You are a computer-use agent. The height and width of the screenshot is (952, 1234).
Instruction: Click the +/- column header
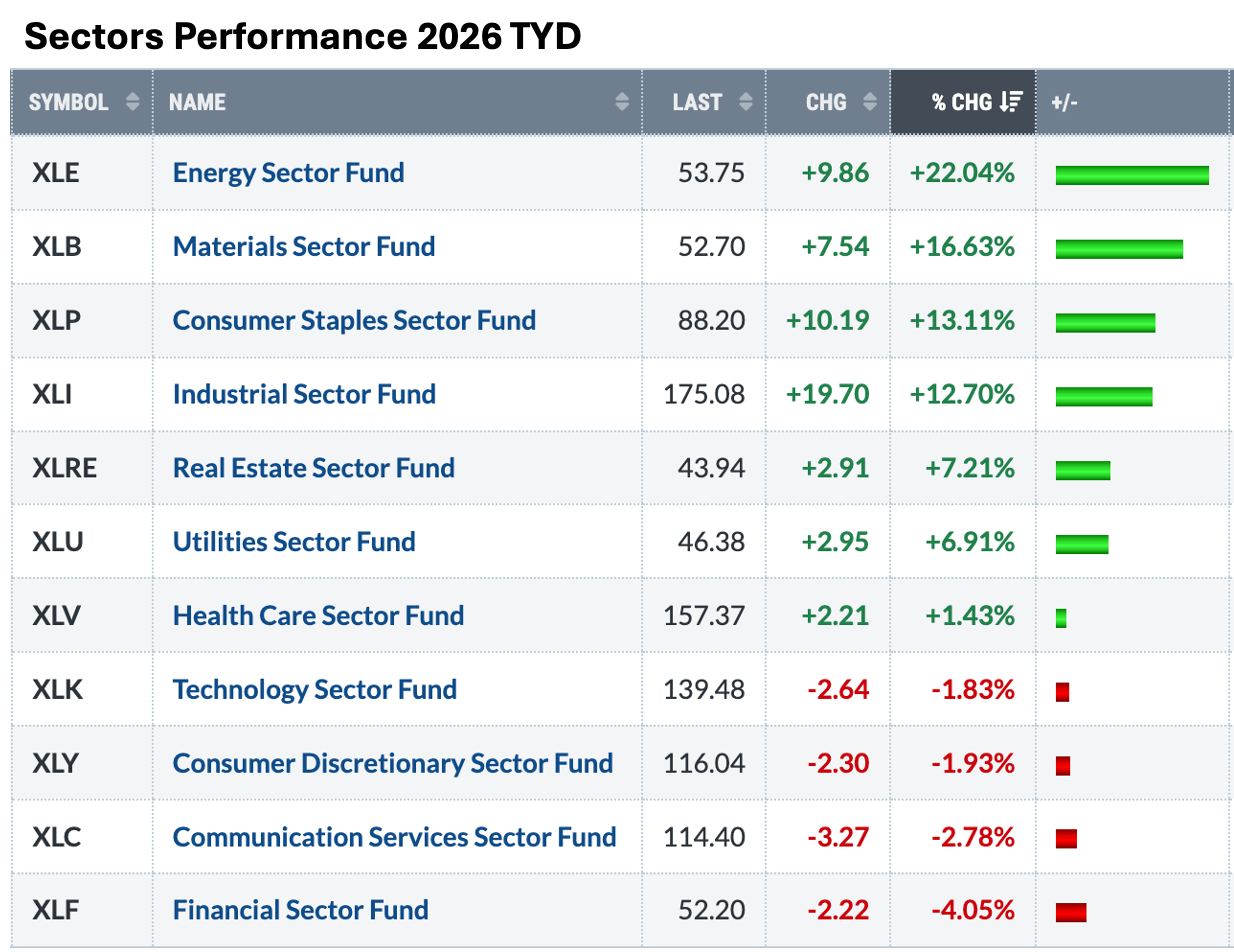1064,102
